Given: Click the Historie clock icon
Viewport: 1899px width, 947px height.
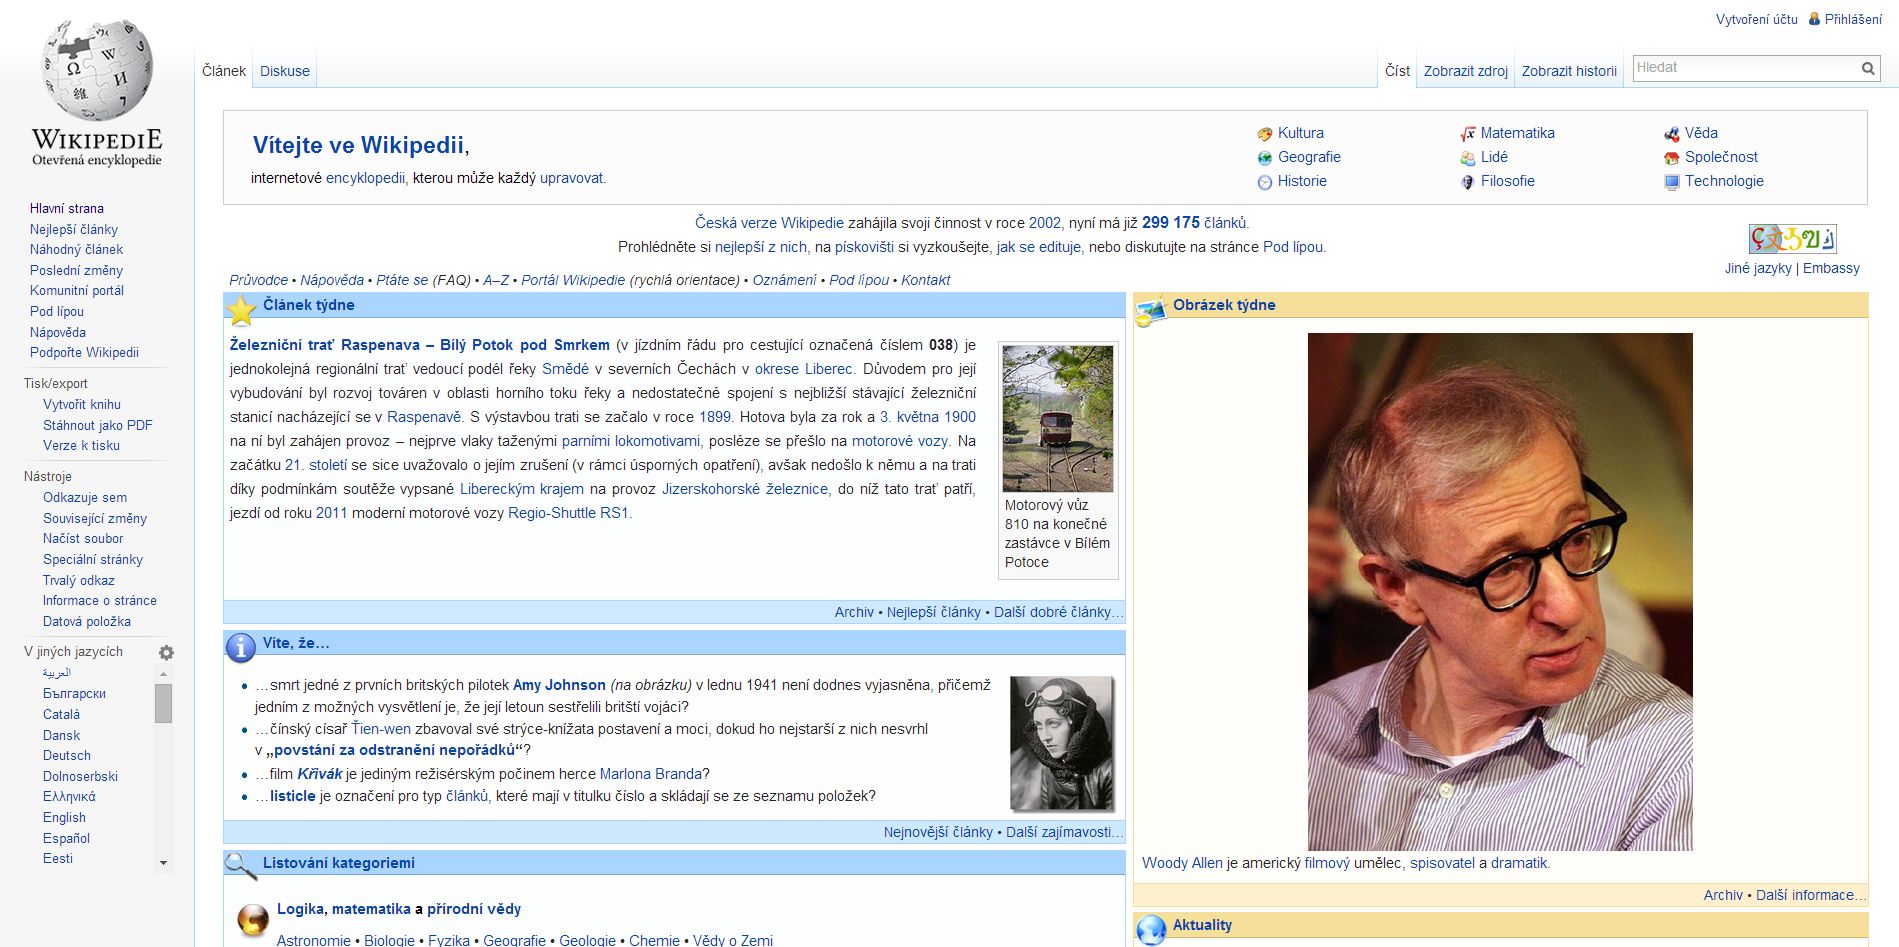Looking at the screenshot, I should 1265,182.
